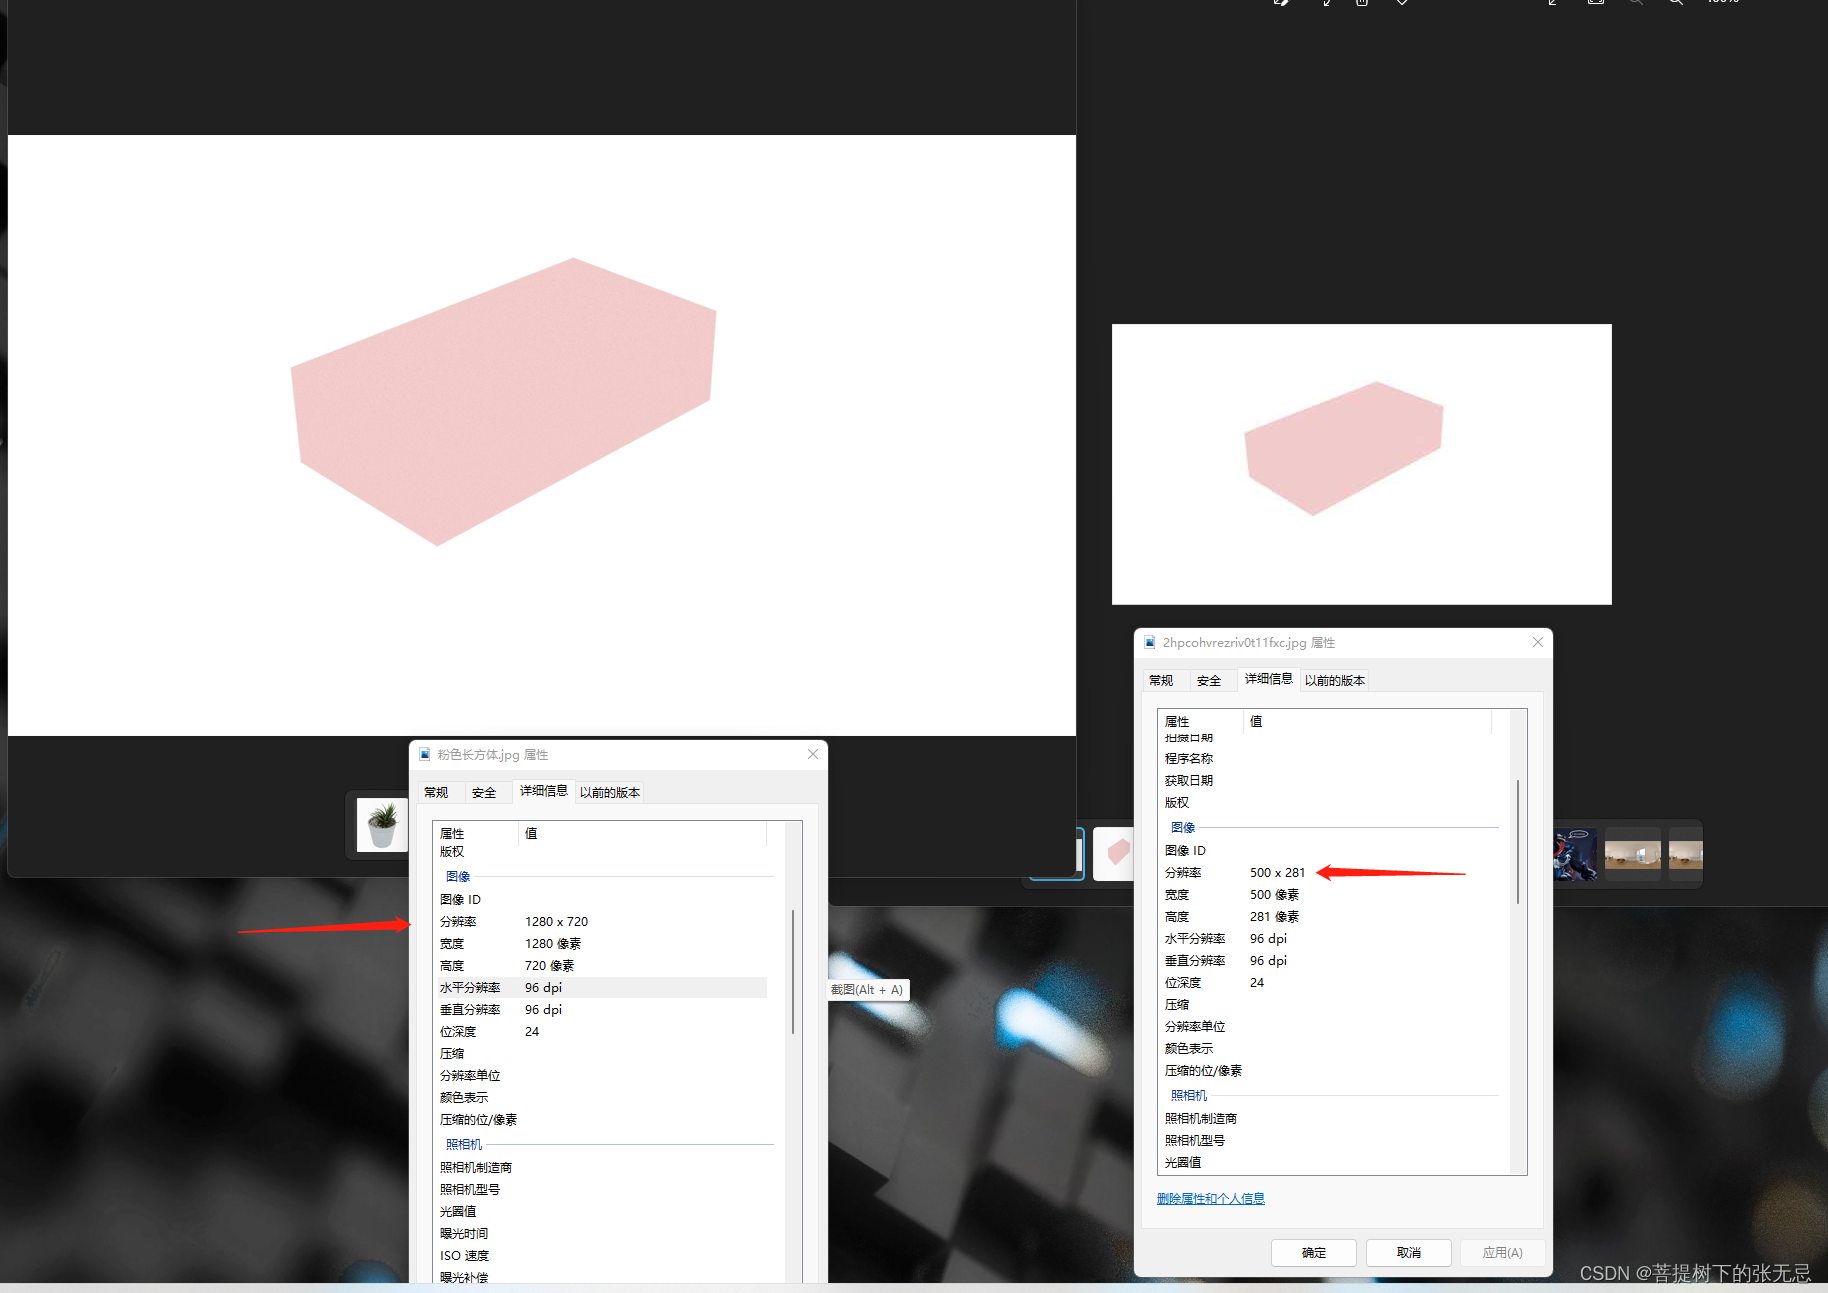Image resolution: width=1828 pixels, height=1293 pixels.
Task: Click the 确定 button
Action: point(1313,1252)
